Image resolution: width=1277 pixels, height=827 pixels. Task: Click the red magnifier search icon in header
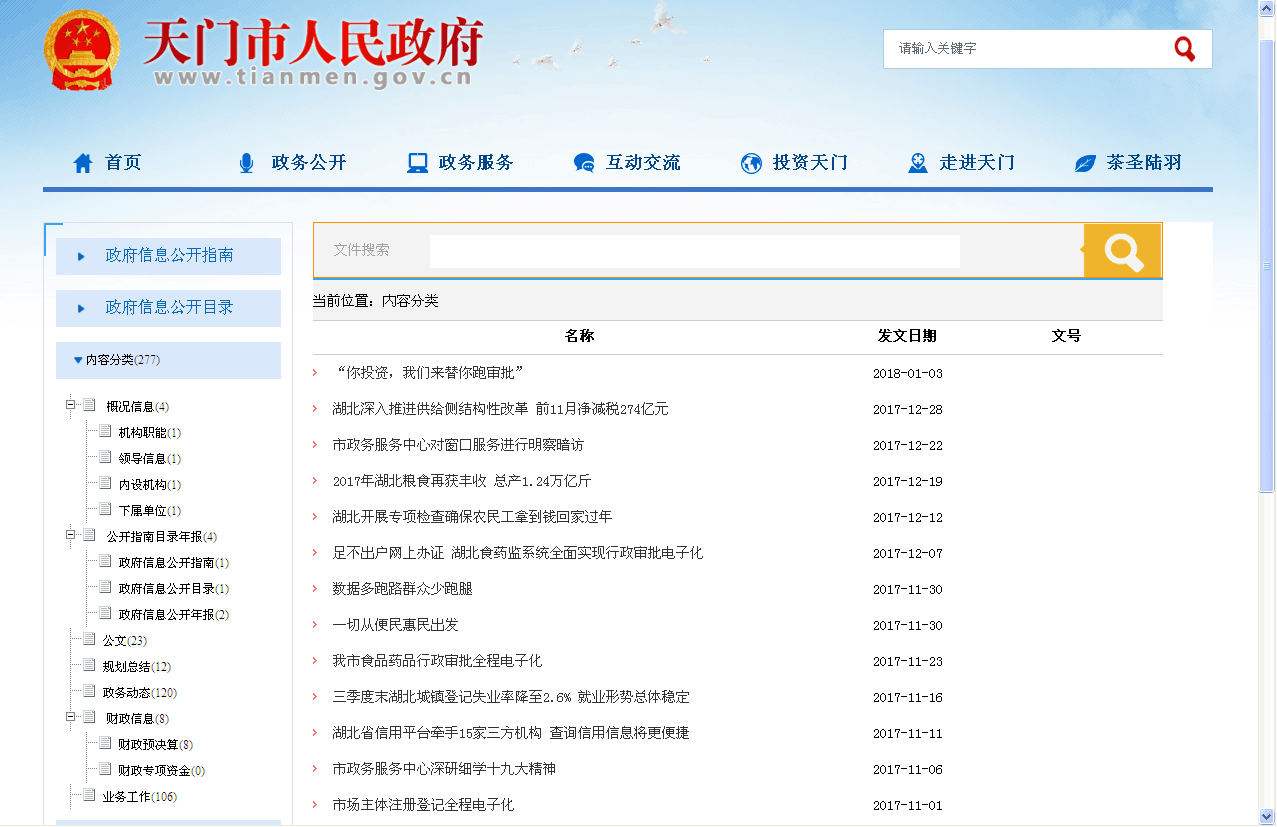1185,49
